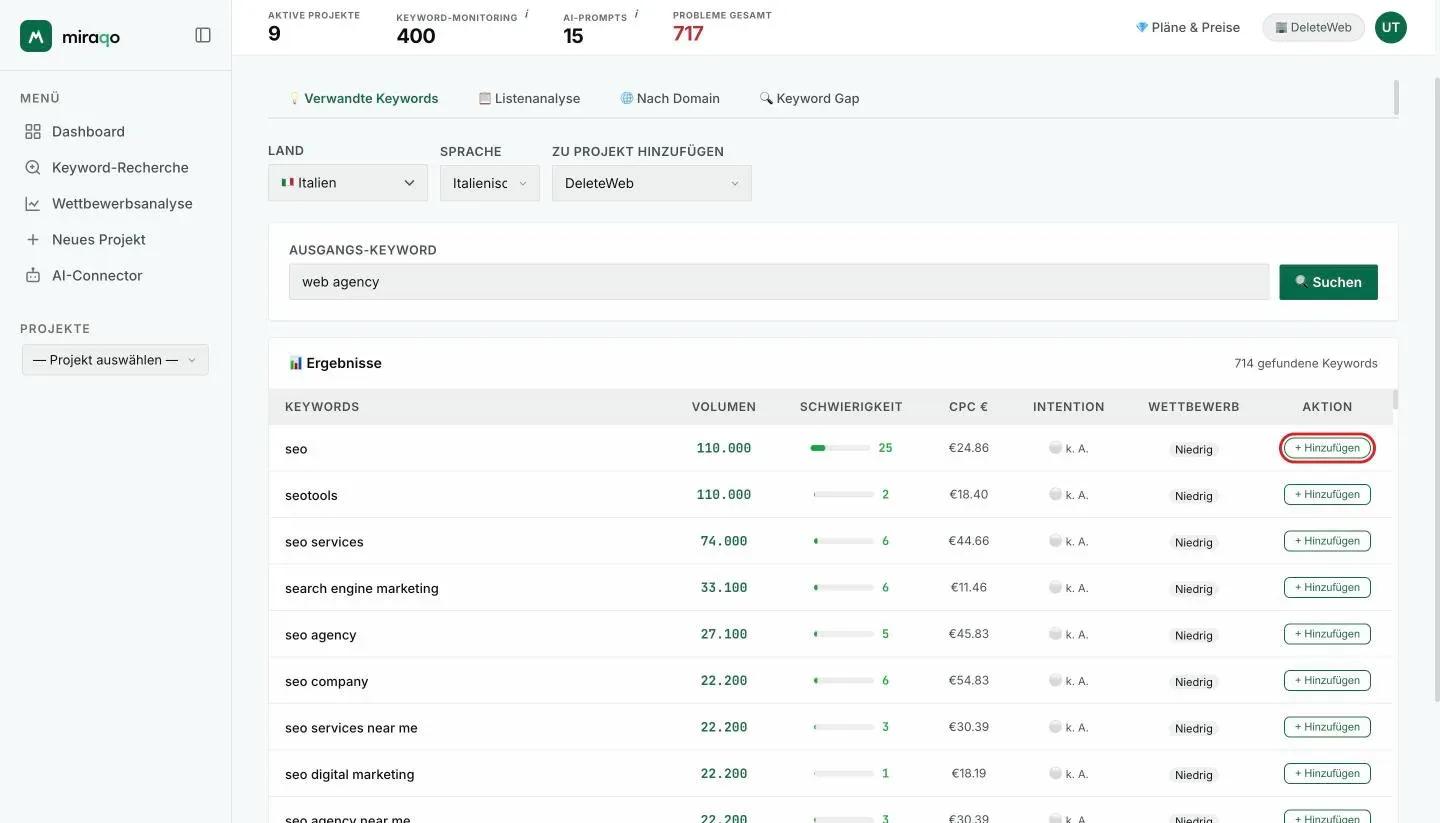Click the Ausgangs-Keyword input field
This screenshot has width=1440, height=823.
779,282
